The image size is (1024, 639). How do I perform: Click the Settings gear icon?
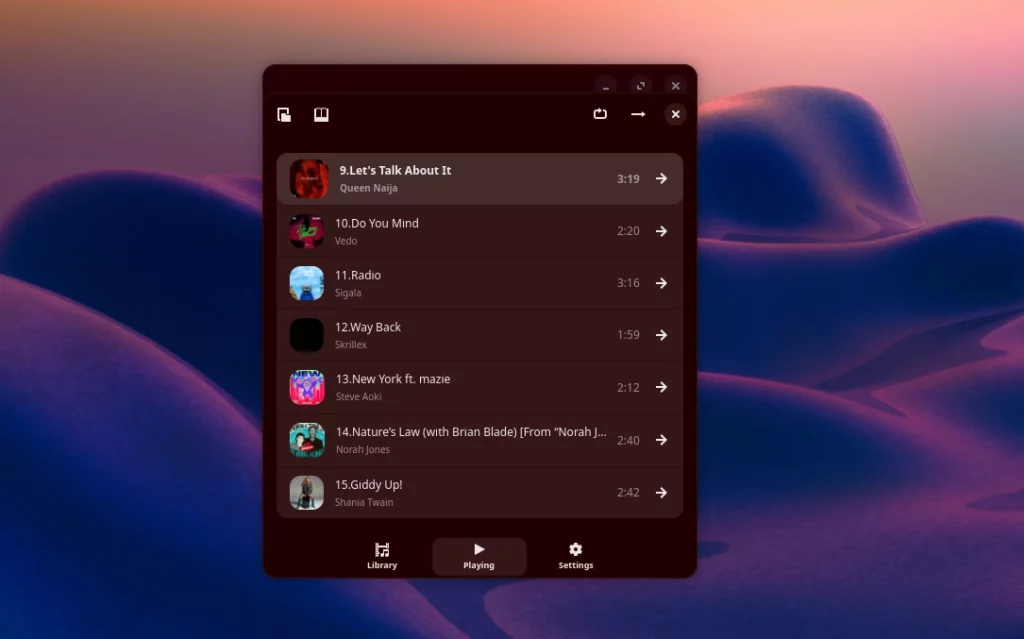[x=575, y=548]
